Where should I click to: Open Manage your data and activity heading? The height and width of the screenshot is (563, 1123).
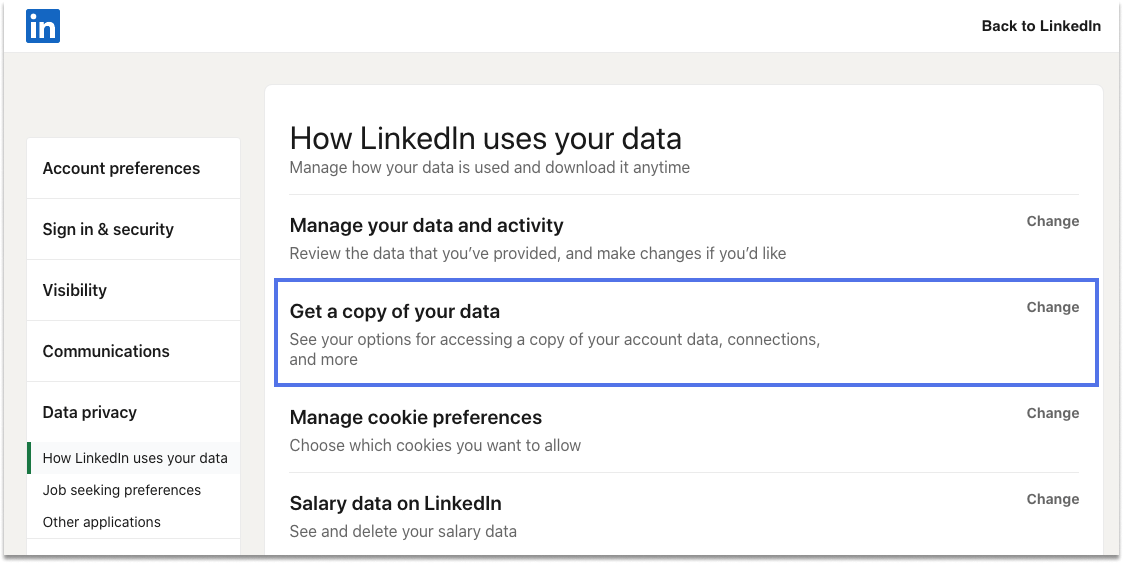click(426, 226)
